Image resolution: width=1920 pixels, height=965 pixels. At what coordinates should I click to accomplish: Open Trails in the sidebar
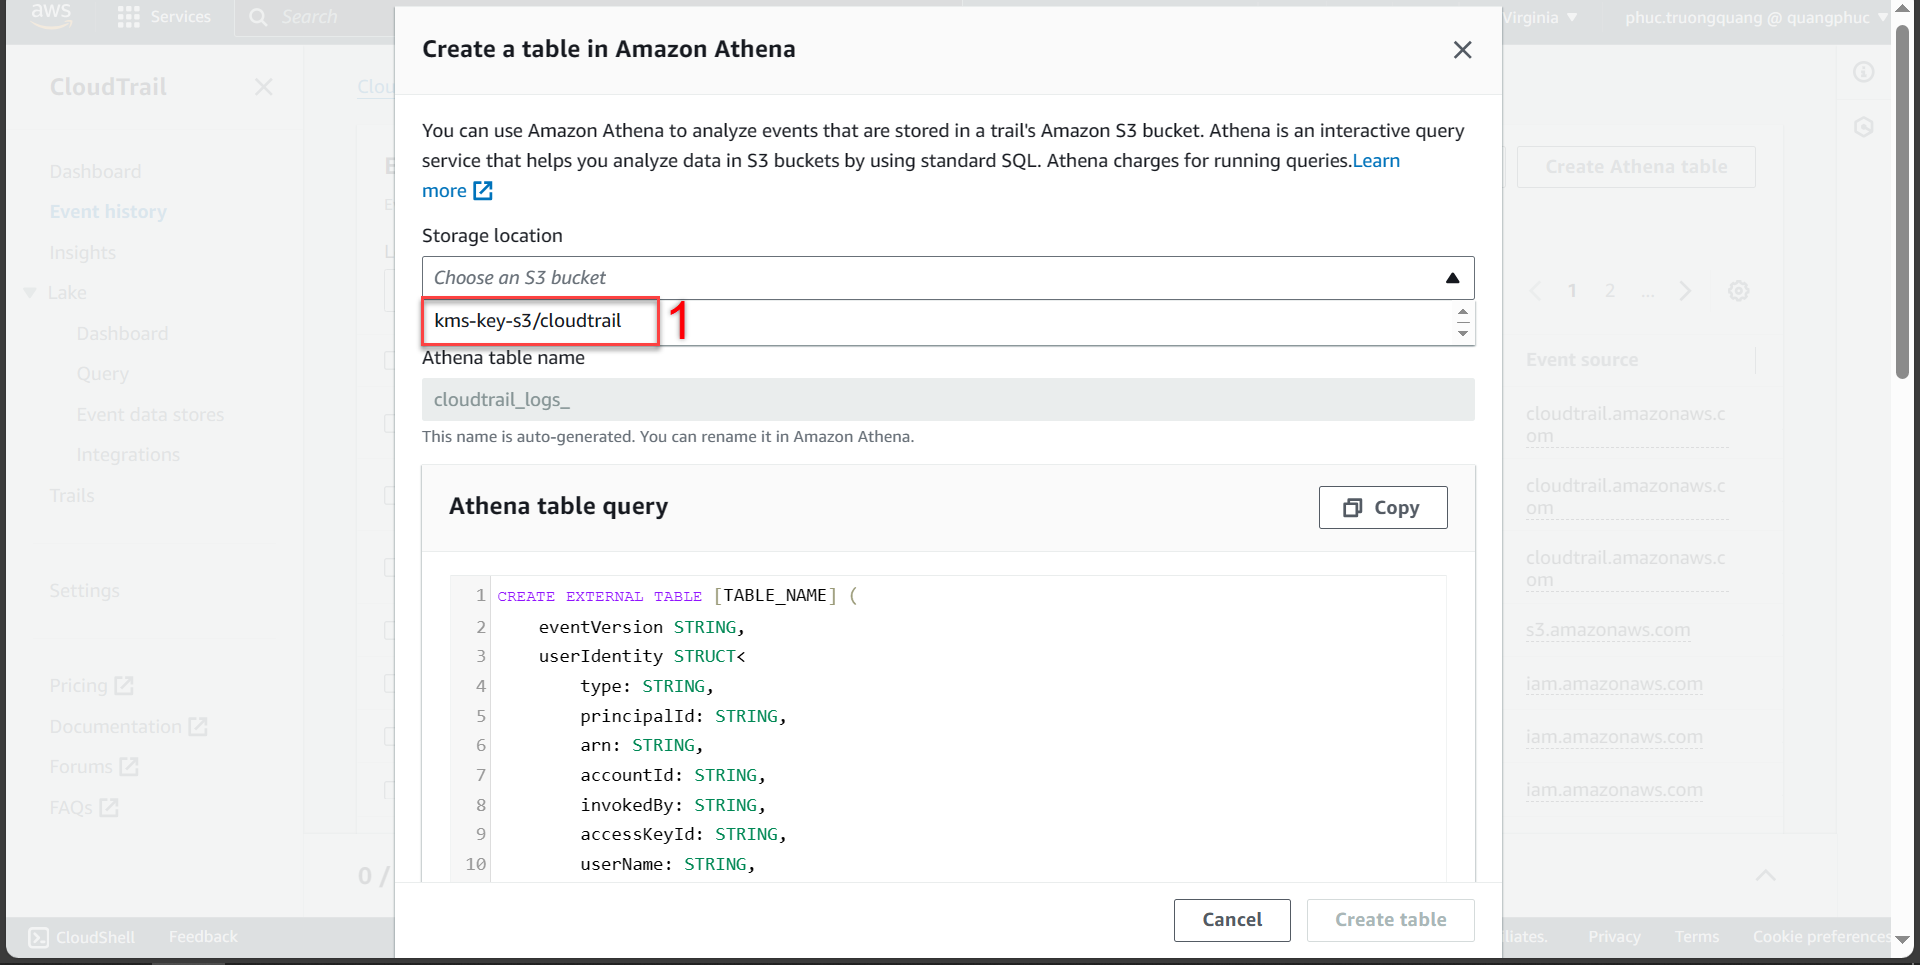(x=72, y=496)
